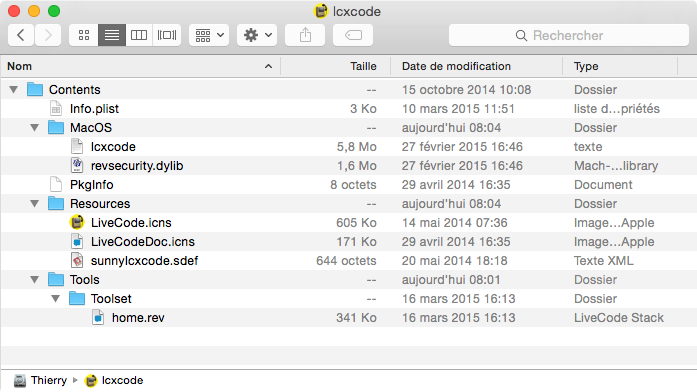Go forward with the right chevron button
Image resolution: width=697 pixels, height=392 pixels.
(48, 35)
